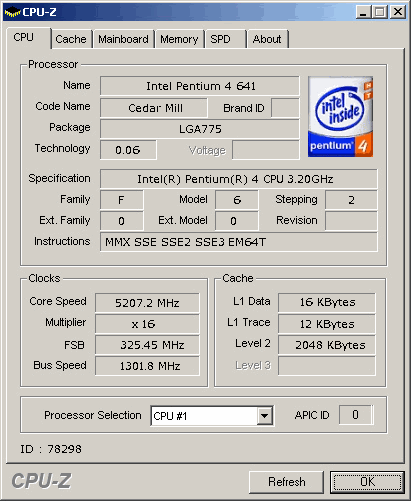Click the CPU-Z logo at bottom left
Image resolution: width=411 pixels, height=501 pixels.
pos(42,481)
